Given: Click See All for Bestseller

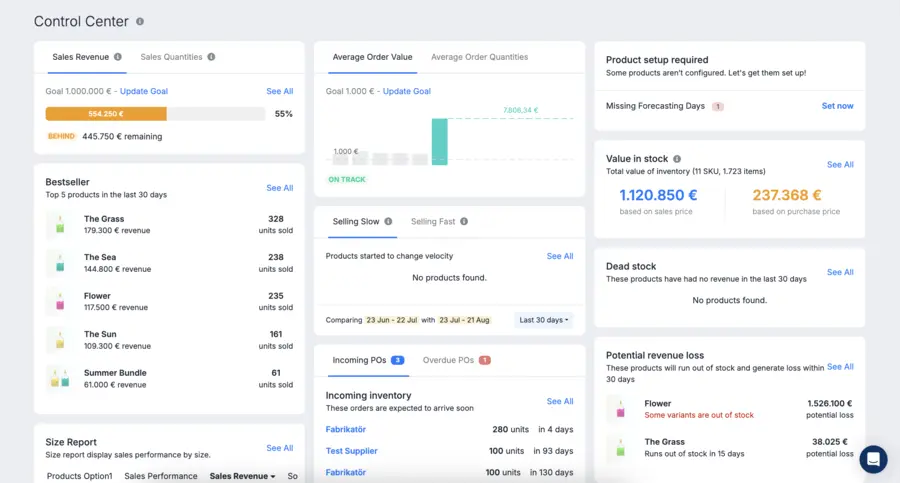Looking at the screenshot, I should [280, 188].
